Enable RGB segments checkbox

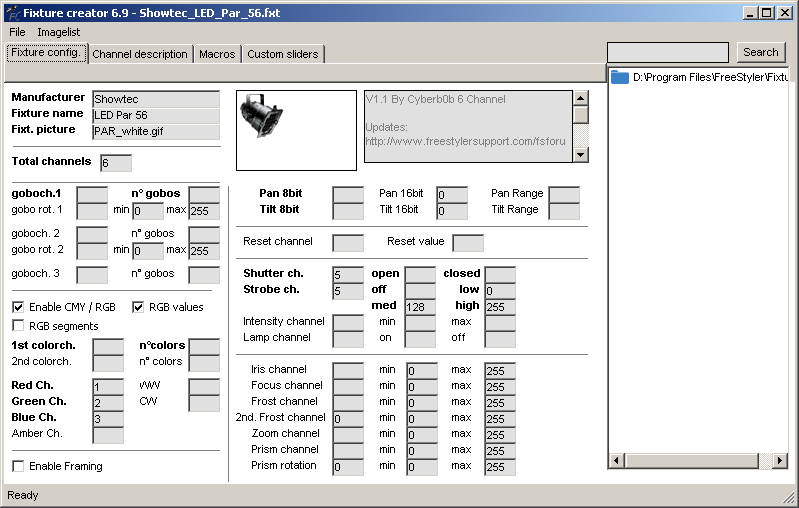click(18, 326)
